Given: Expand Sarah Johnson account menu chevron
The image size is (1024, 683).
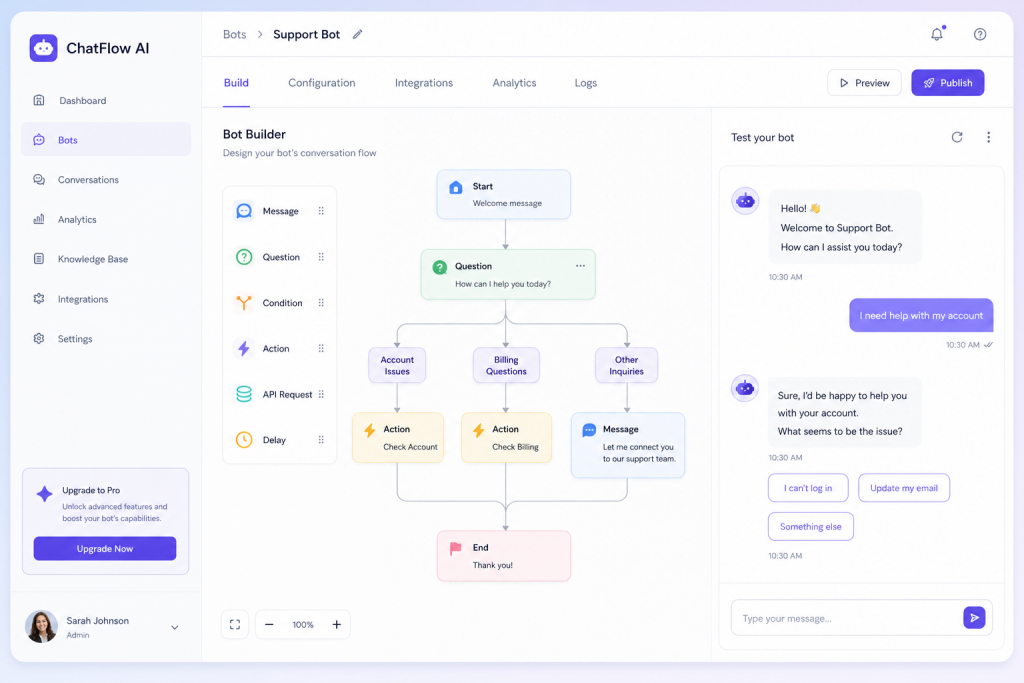Looking at the screenshot, I should pos(174,627).
